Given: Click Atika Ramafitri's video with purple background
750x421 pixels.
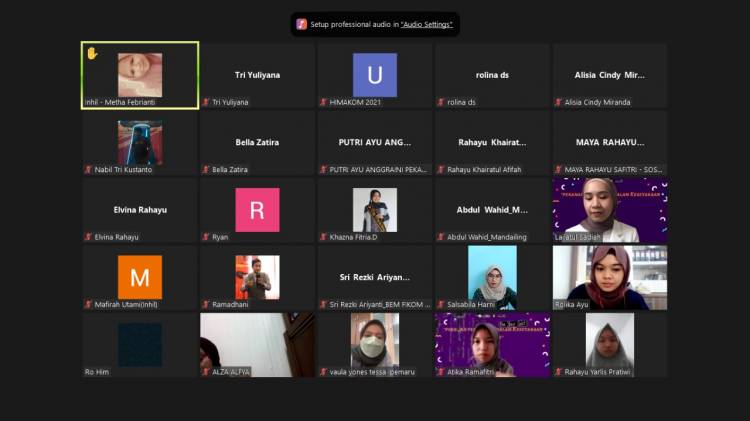Looking at the screenshot, I should (493, 343).
